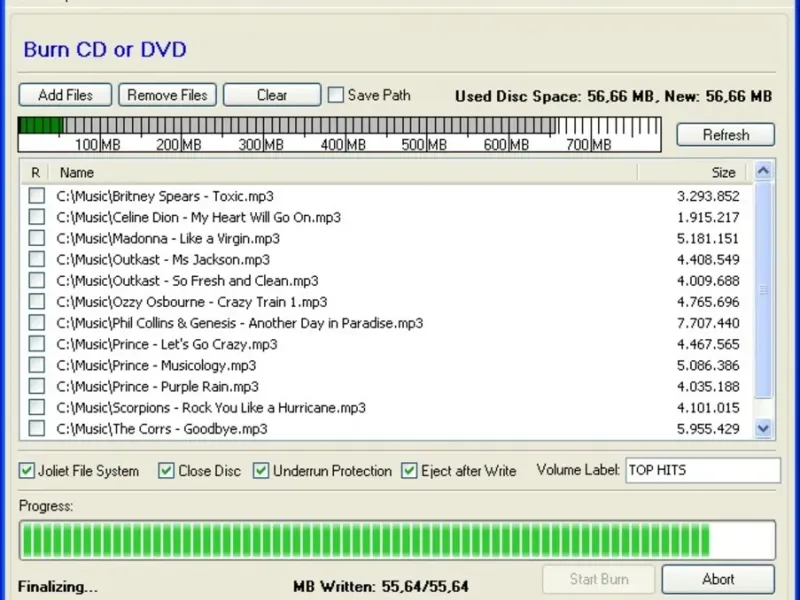Click the vertical scrollbar thumb of the file list
Image resolution: width=800 pixels, height=600 pixels.
click(x=763, y=290)
